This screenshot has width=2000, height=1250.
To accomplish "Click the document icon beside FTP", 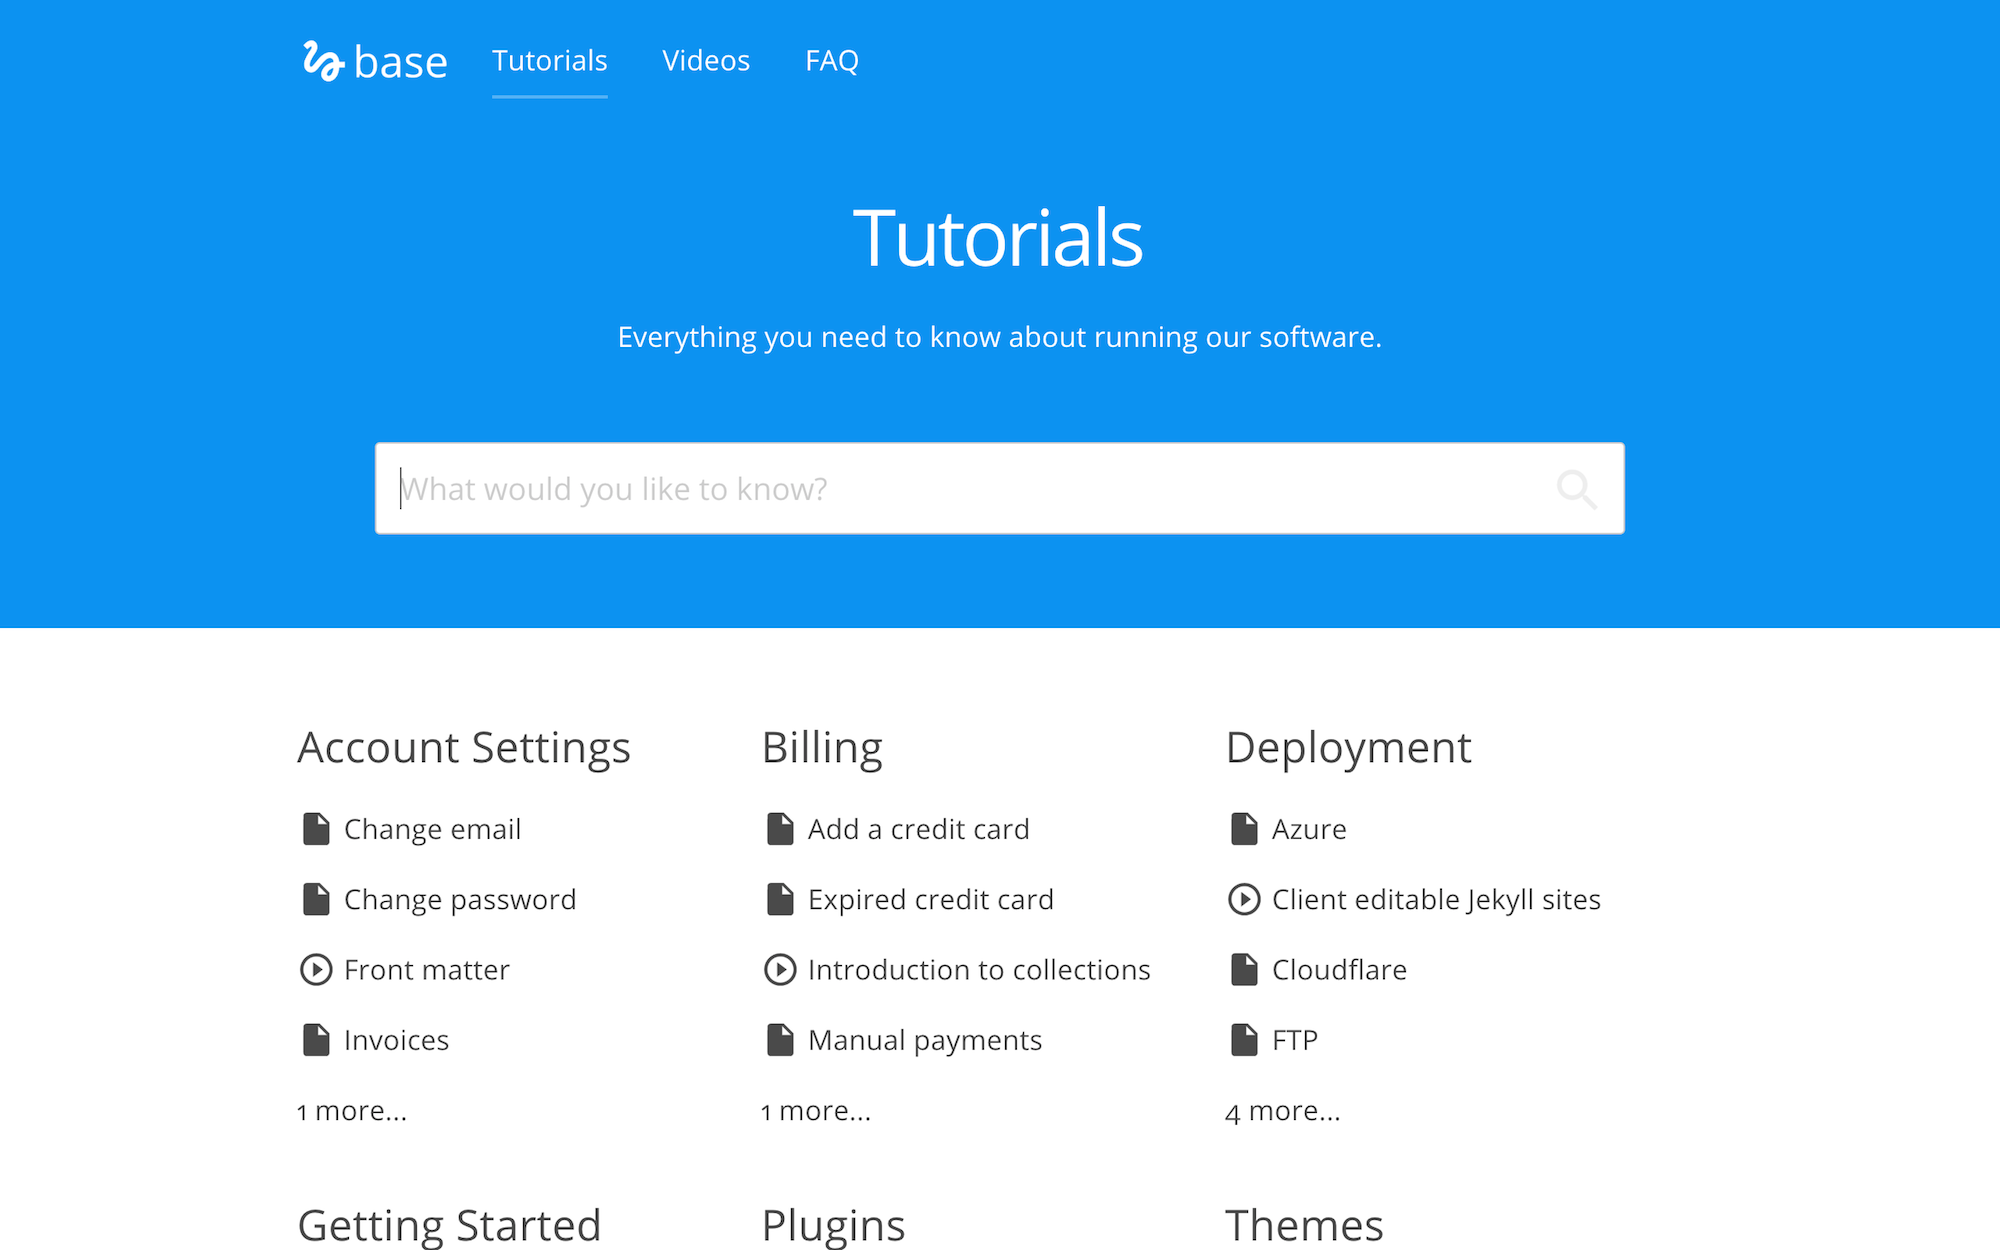I will coord(1244,1040).
